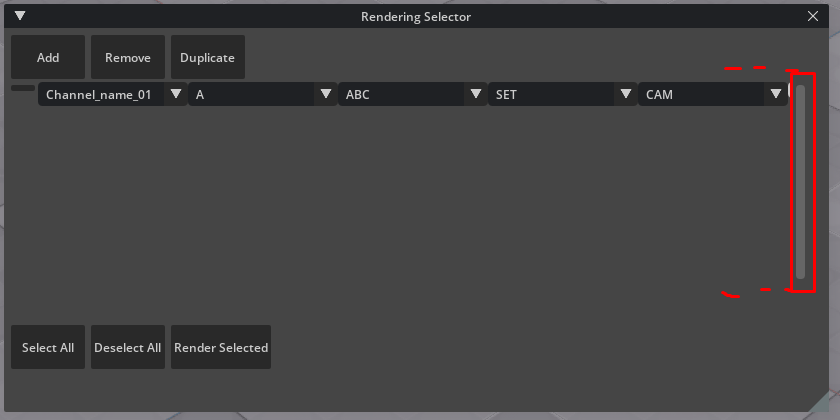Click the Channel_name_01 combo box text
This screenshot has height=420, width=840.
click(x=98, y=95)
